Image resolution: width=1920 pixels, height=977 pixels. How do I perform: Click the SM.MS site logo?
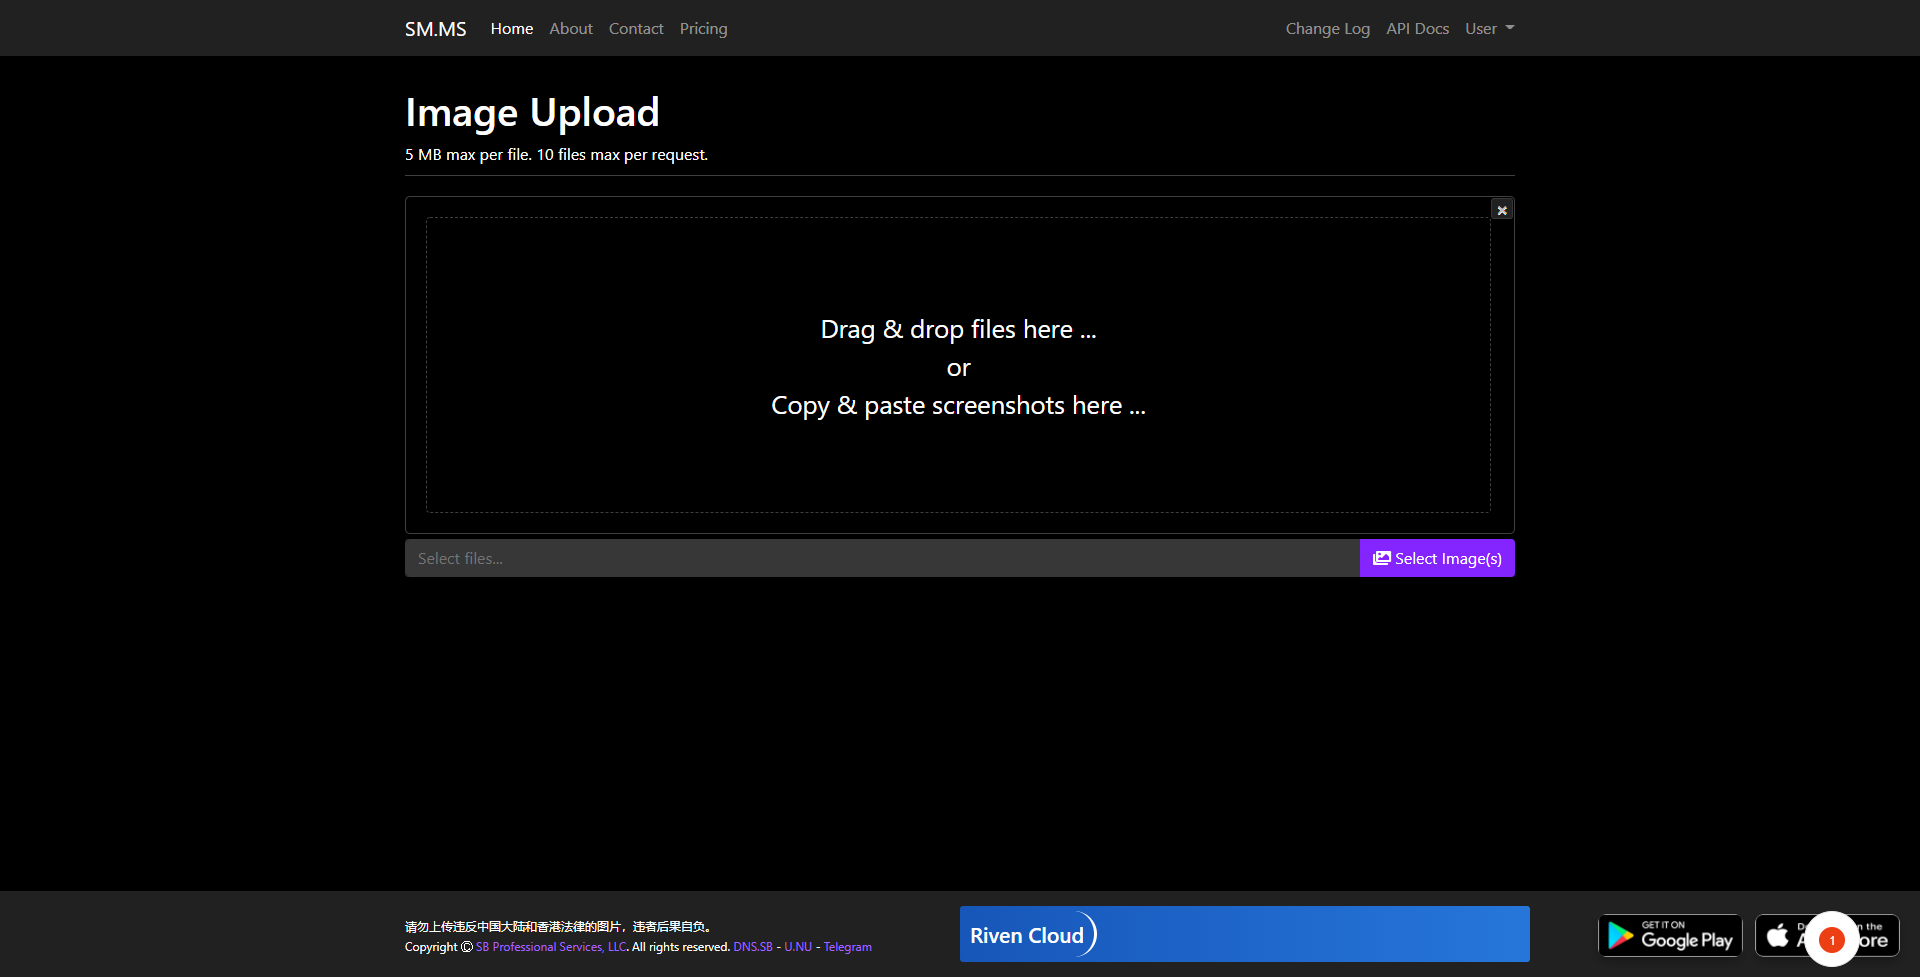point(435,29)
